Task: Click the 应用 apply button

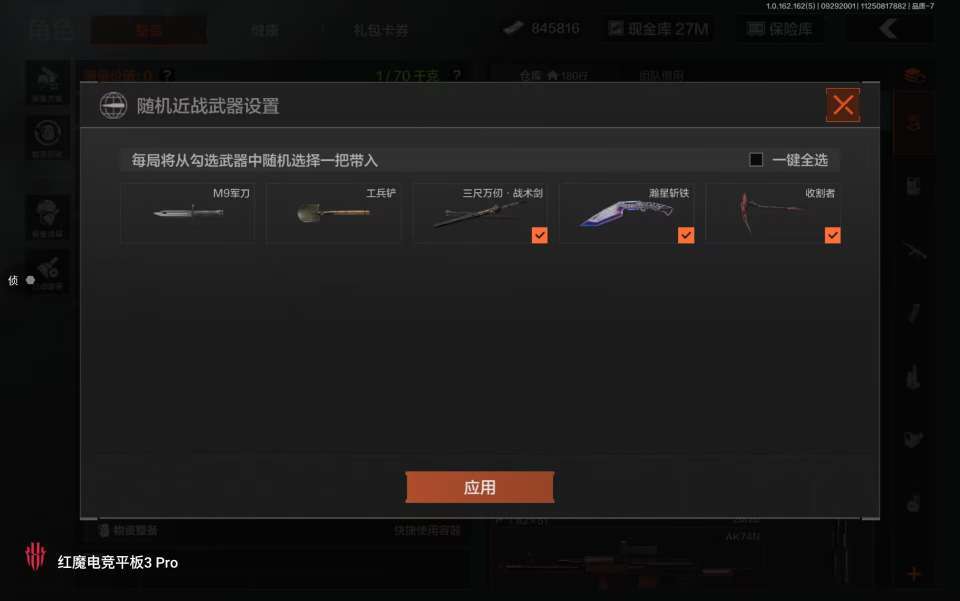Action: click(480, 487)
